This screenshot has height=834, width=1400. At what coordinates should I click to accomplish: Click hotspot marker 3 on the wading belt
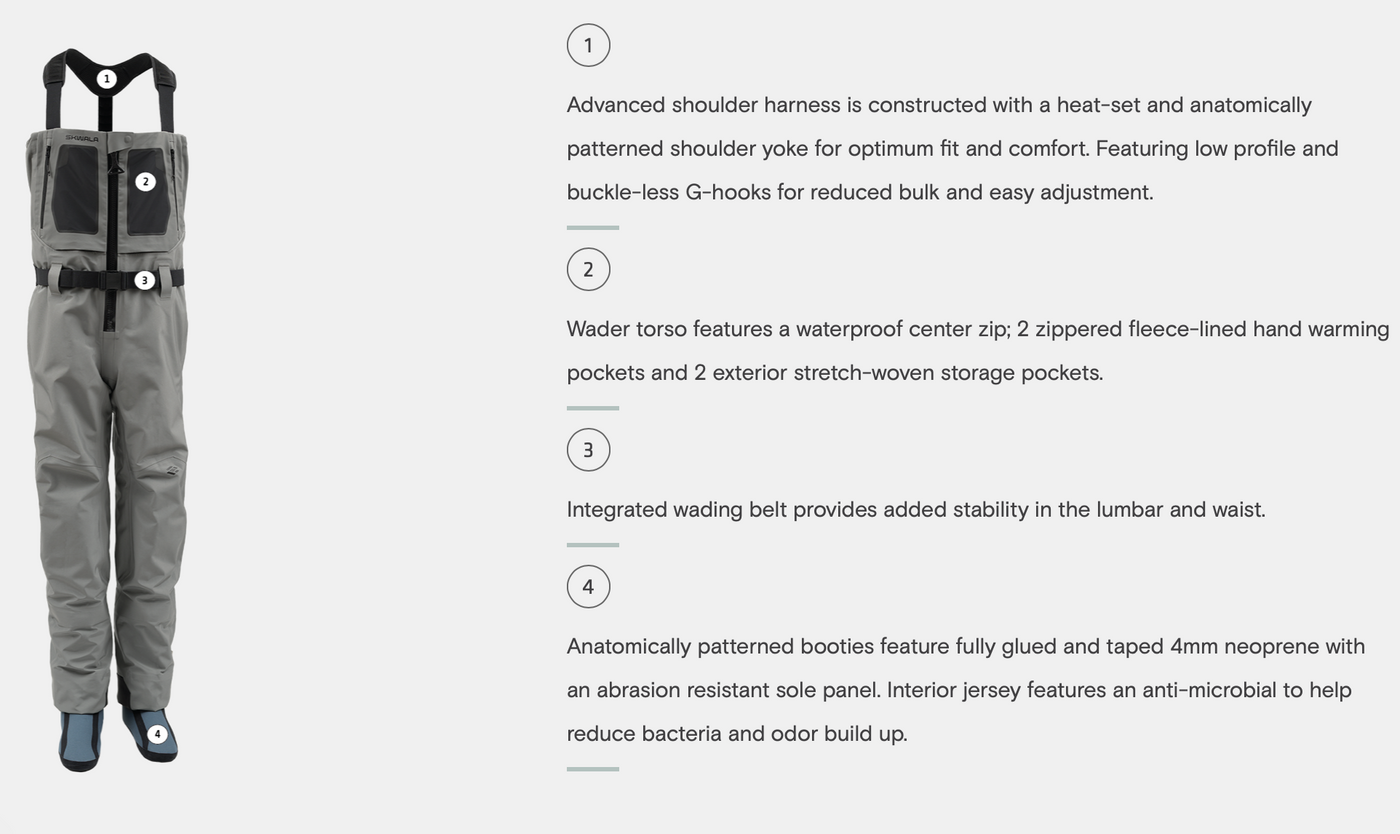[144, 281]
